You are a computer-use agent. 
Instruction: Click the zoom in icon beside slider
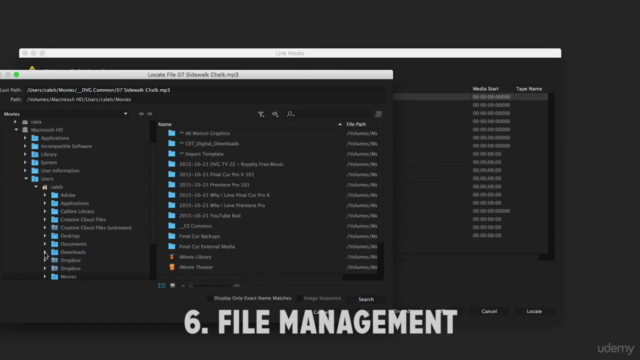(x=236, y=286)
